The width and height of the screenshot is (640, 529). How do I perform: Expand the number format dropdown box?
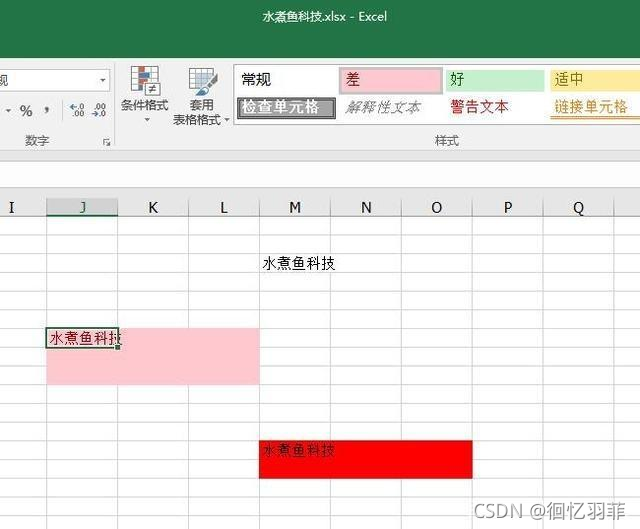click(x=103, y=80)
